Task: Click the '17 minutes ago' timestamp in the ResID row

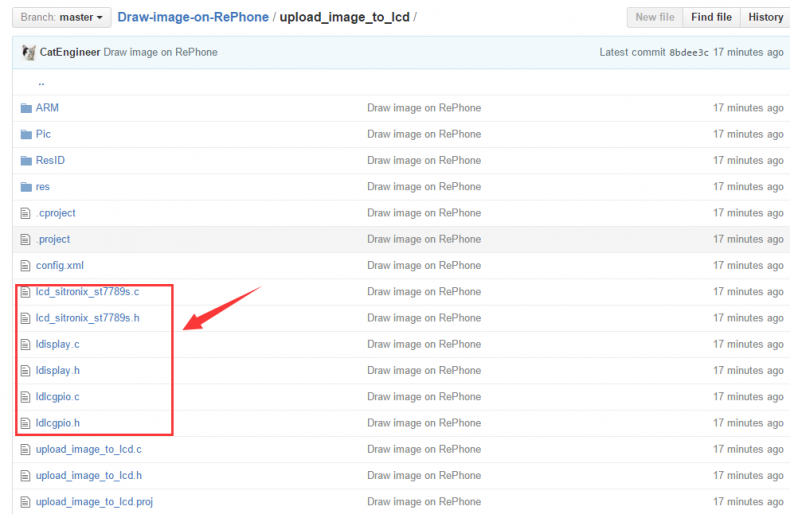Action: (748, 160)
